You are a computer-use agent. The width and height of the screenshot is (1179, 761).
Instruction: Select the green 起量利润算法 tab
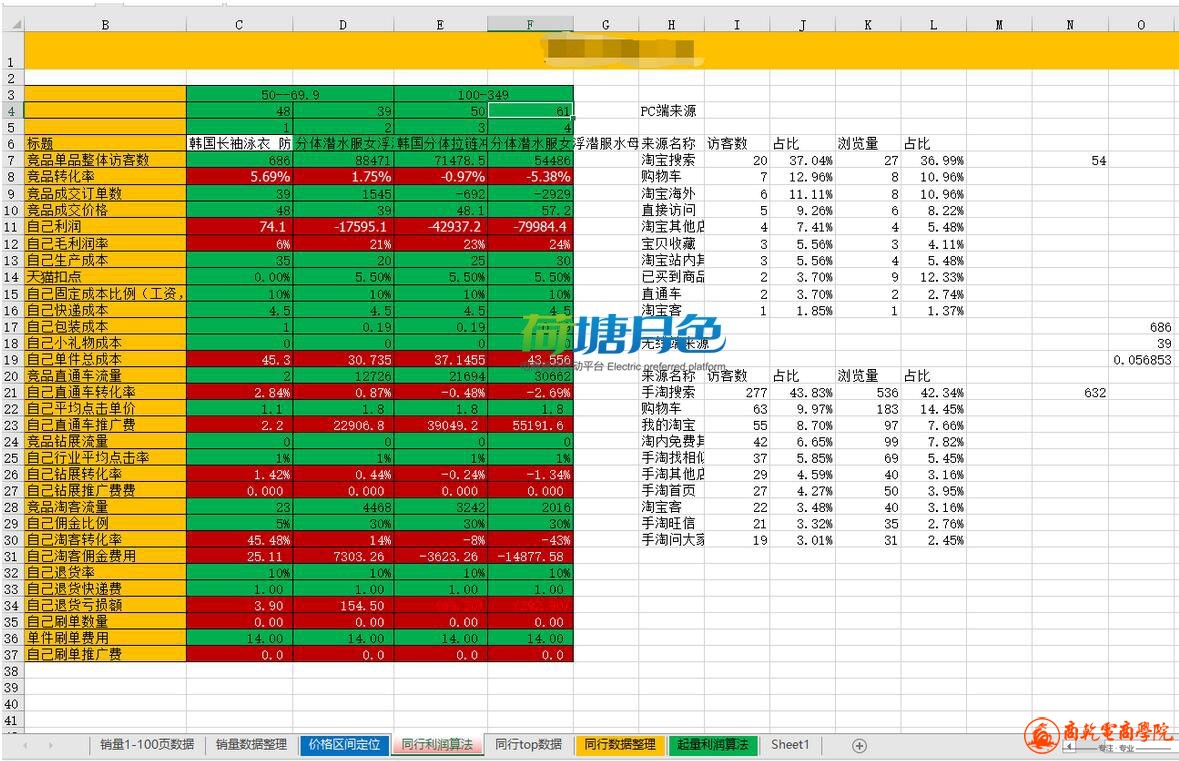[x=713, y=745]
